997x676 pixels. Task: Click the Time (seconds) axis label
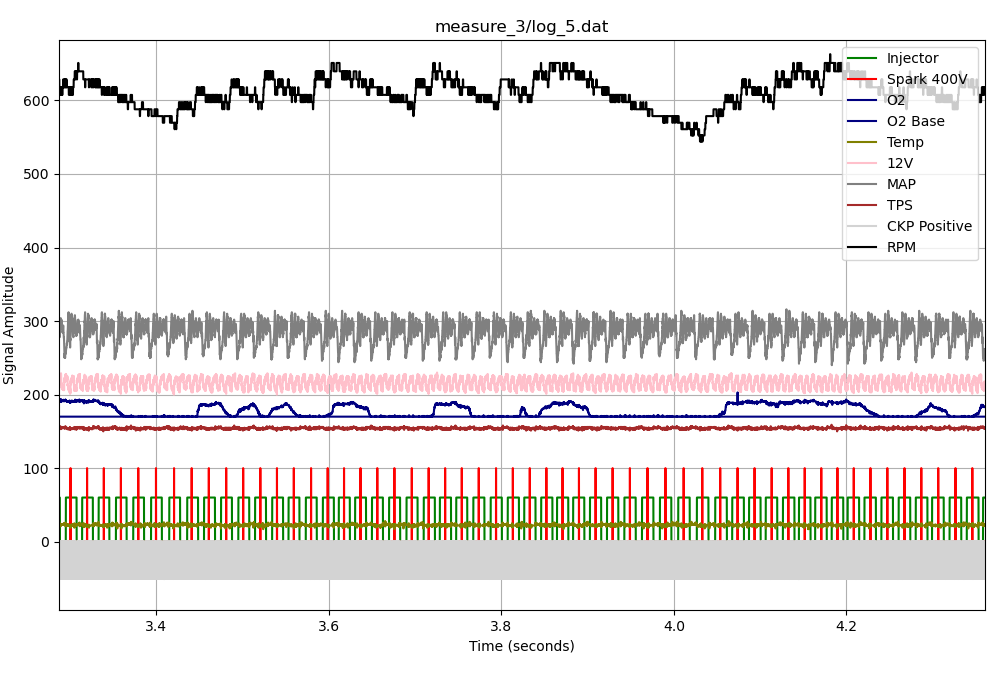pos(522,647)
